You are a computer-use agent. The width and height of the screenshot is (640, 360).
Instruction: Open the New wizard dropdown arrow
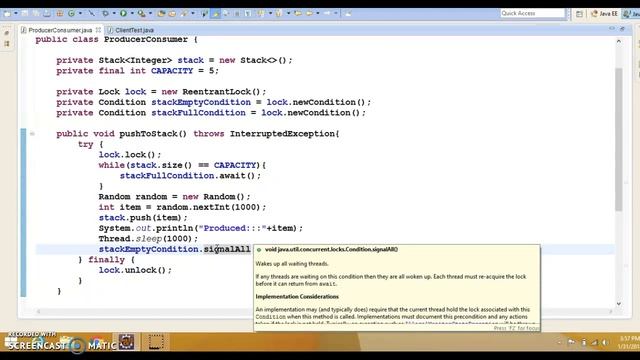pyautogui.click(x=16, y=13)
